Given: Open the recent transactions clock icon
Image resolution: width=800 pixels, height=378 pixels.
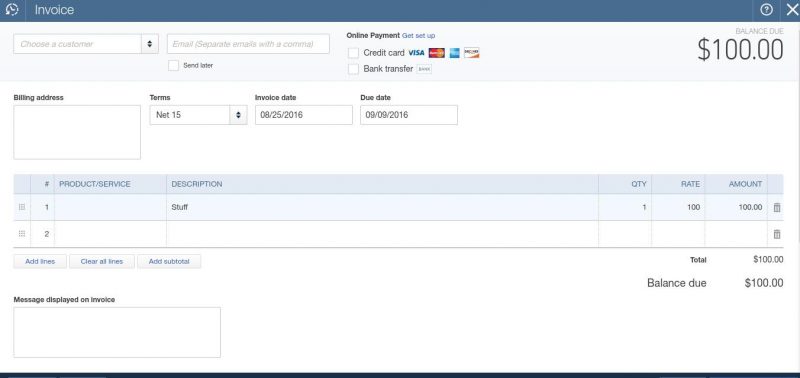Looking at the screenshot, I should 12,10.
